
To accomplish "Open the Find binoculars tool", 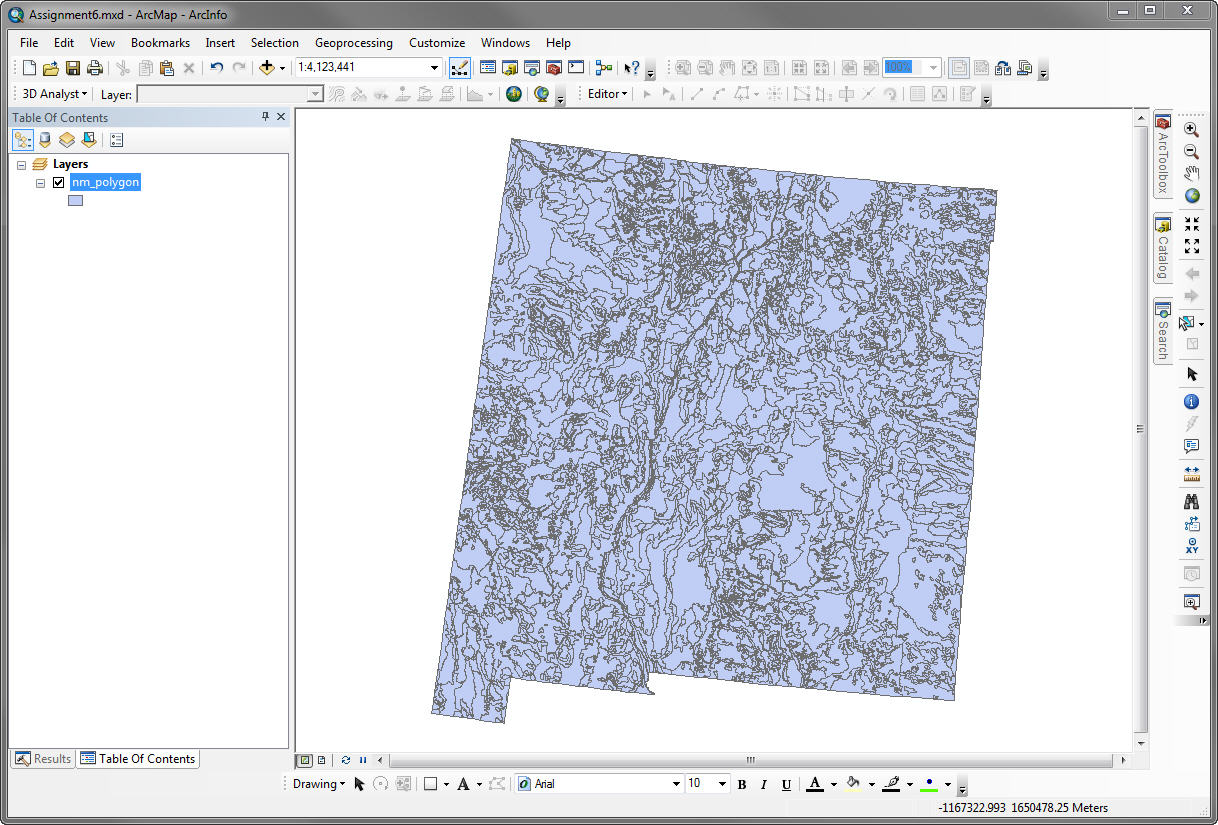I will click(1191, 501).
